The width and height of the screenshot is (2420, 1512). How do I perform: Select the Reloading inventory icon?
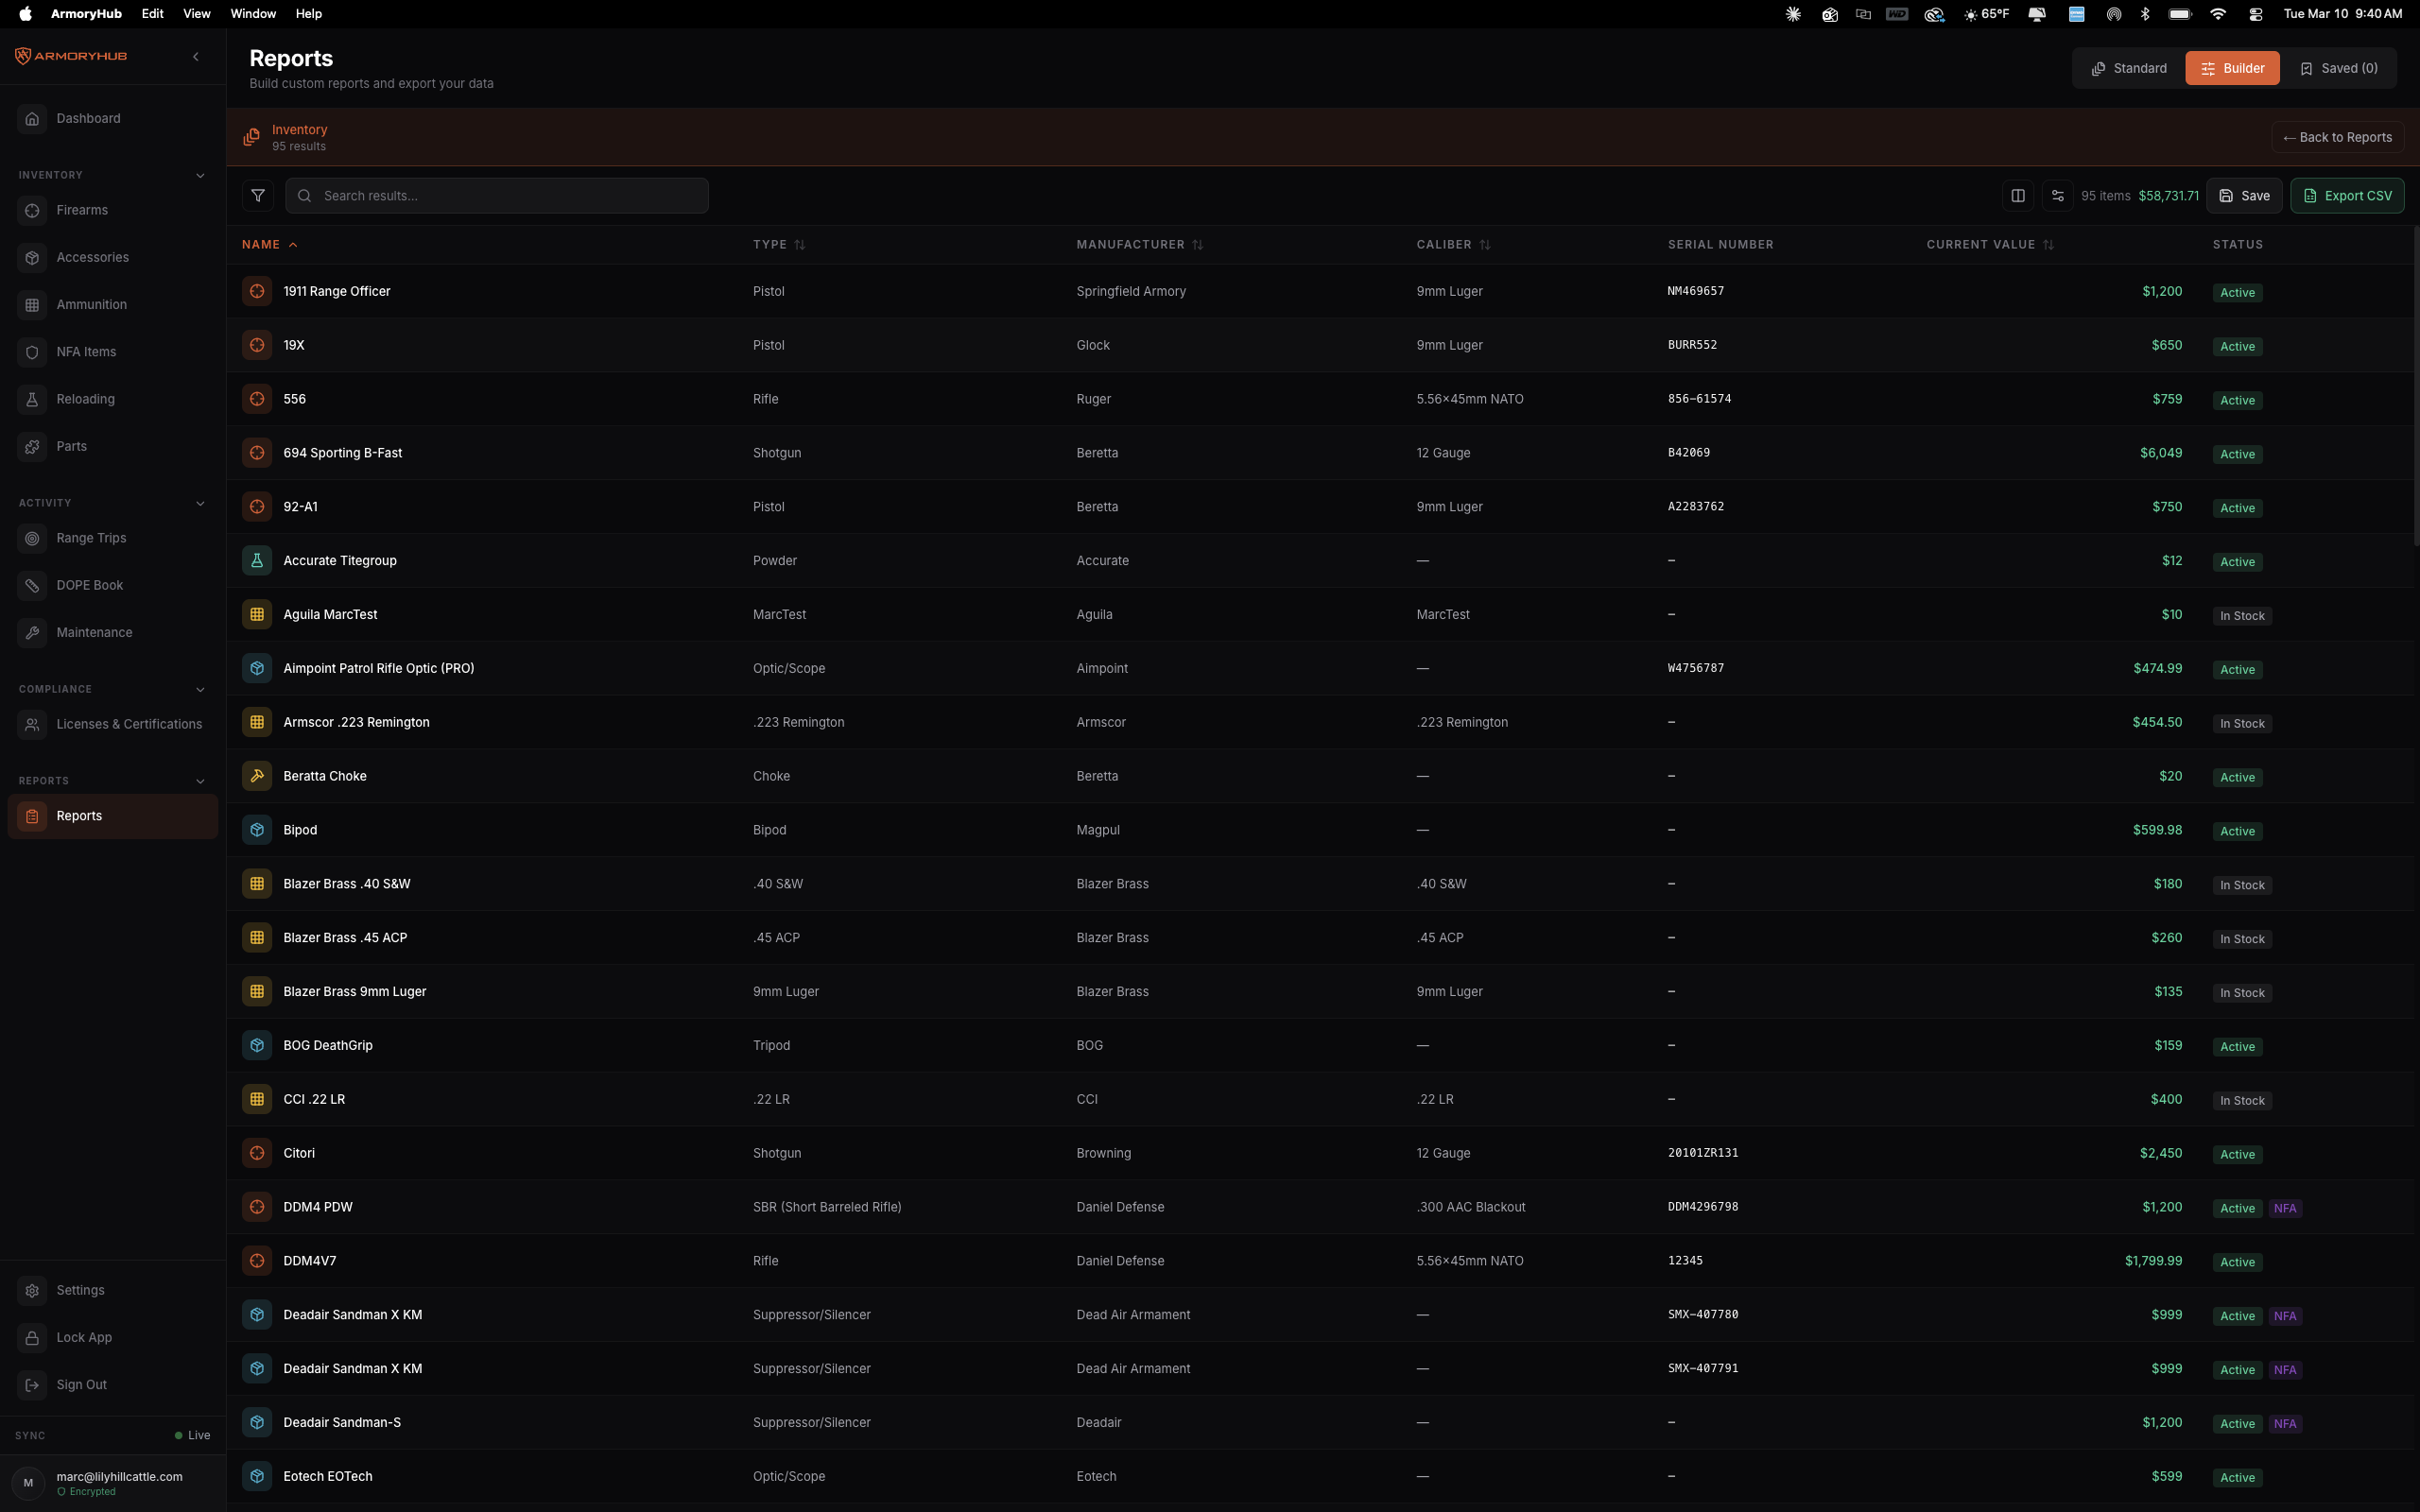pyautogui.click(x=32, y=398)
